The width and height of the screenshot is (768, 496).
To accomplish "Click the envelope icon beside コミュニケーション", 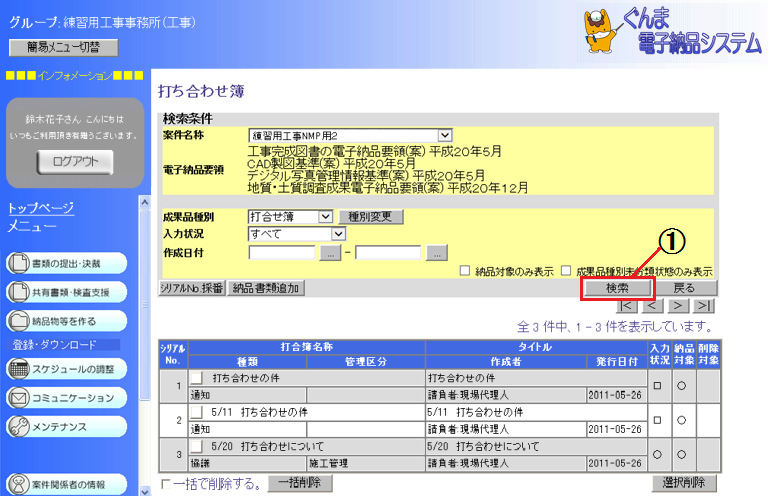I will tap(19, 398).
